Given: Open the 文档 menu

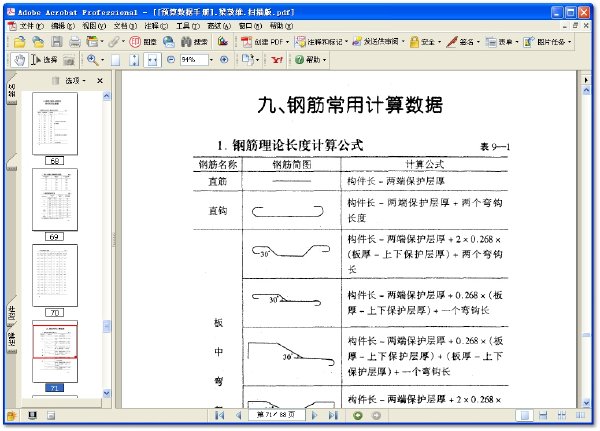Looking at the screenshot, I should [x=125, y=26].
